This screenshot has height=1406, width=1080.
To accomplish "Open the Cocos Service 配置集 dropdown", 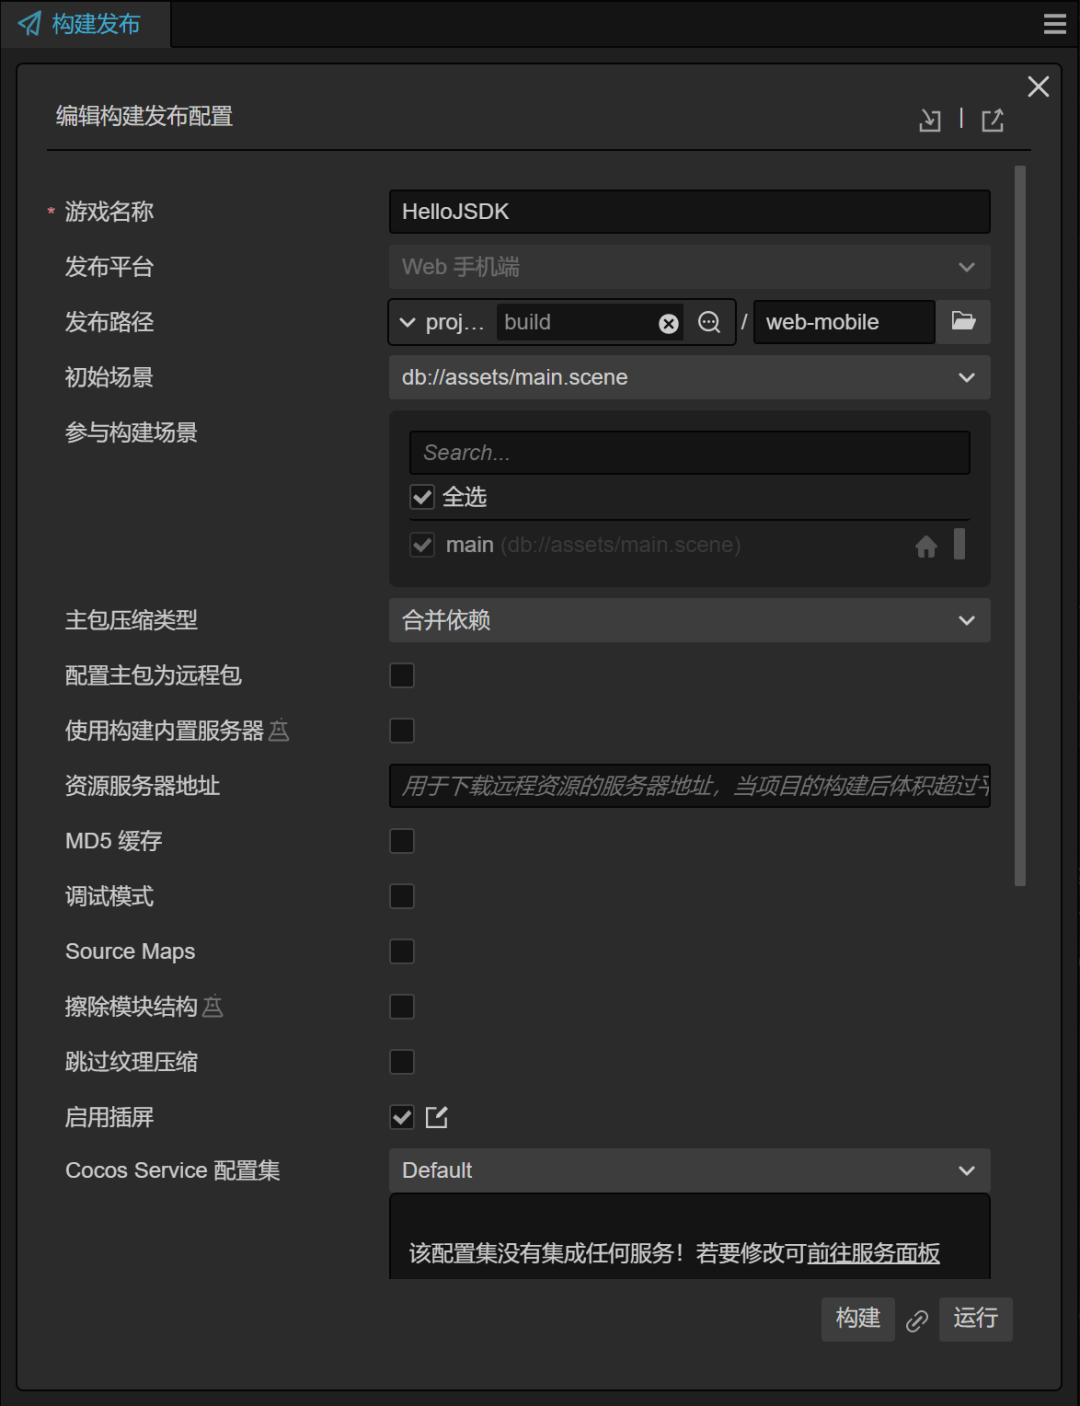I will coord(689,1170).
